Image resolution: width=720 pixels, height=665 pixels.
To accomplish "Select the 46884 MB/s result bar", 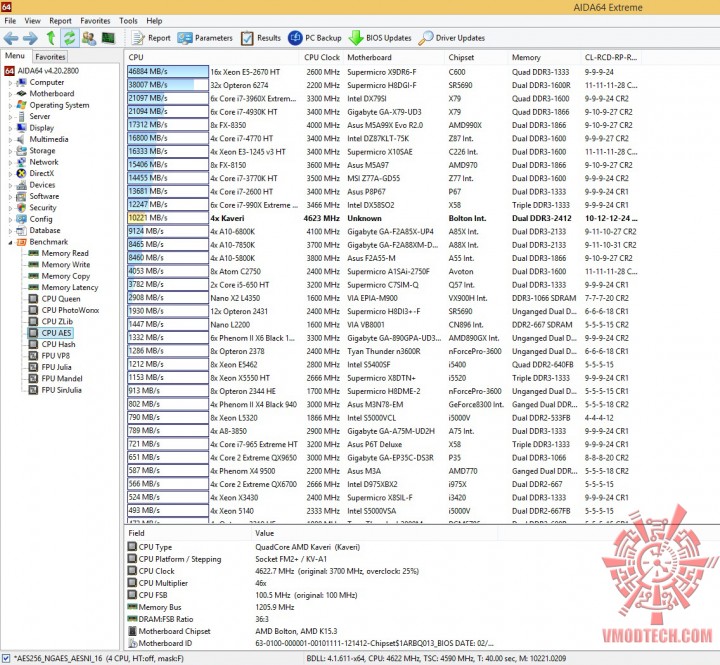I will 168,72.
